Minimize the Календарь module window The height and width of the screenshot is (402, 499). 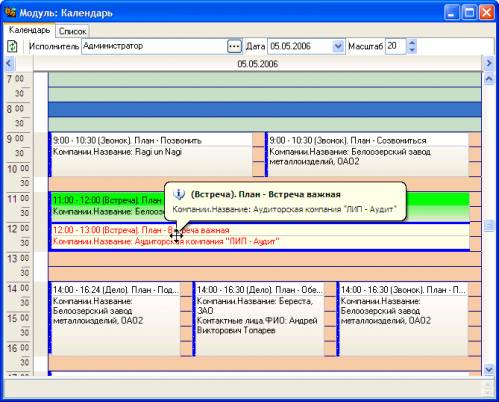452,13
